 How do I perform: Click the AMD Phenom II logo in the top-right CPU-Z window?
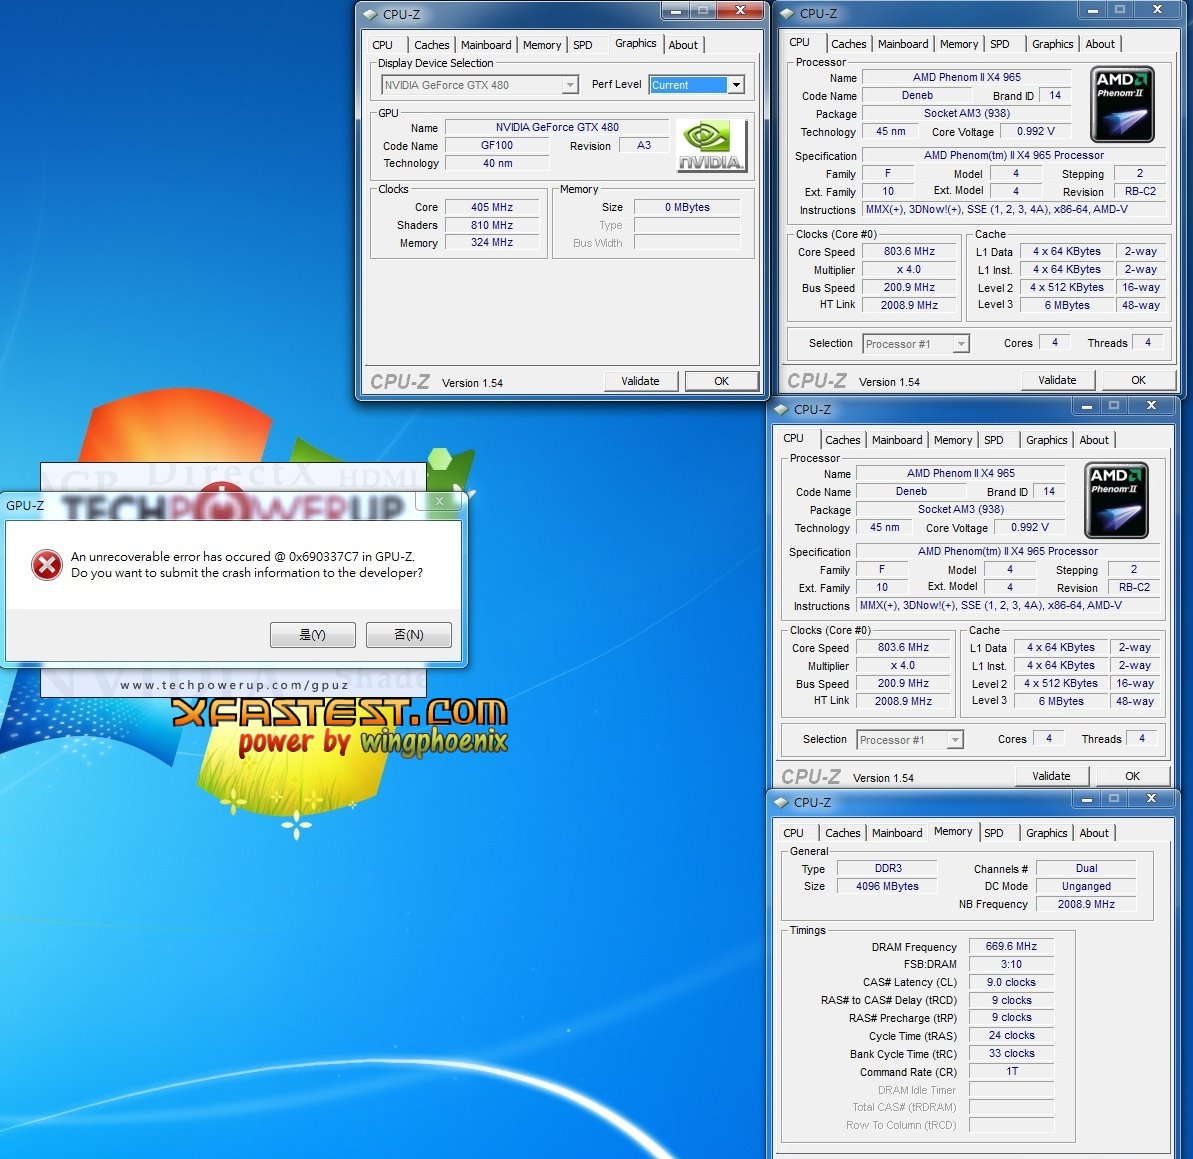pyautogui.click(x=1122, y=104)
